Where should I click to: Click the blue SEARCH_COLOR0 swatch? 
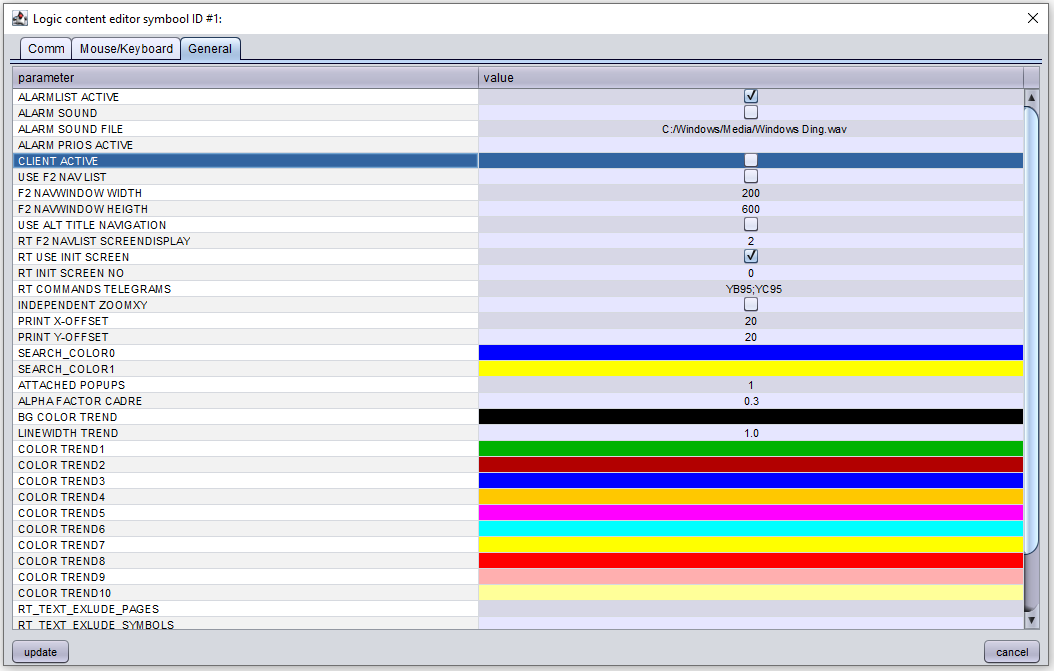750,352
